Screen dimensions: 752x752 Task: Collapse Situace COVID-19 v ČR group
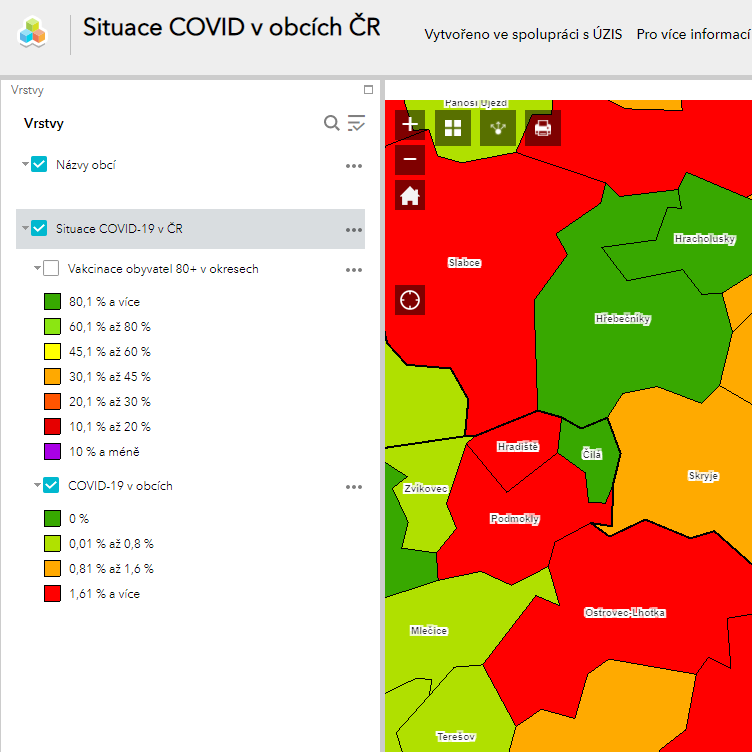pos(26,228)
